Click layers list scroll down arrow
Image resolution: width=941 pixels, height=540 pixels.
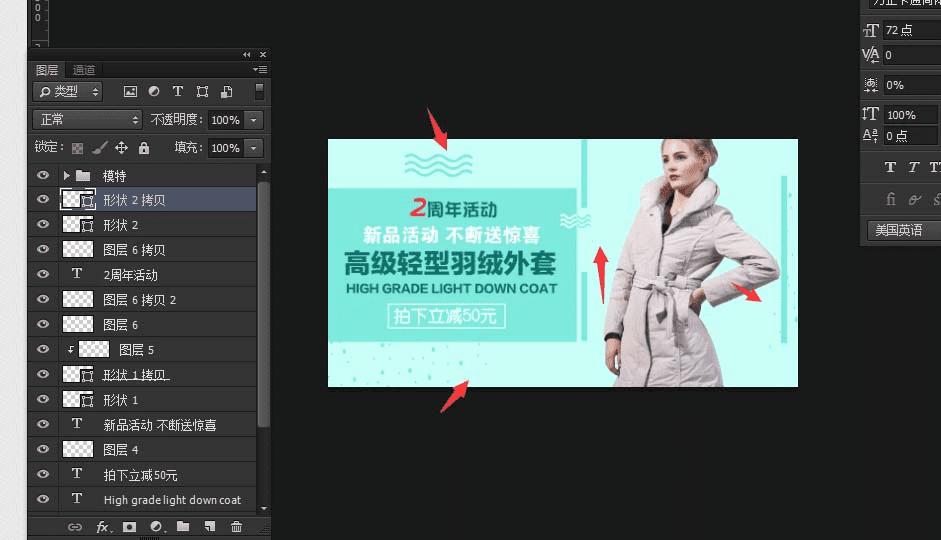tap(263, 508)
